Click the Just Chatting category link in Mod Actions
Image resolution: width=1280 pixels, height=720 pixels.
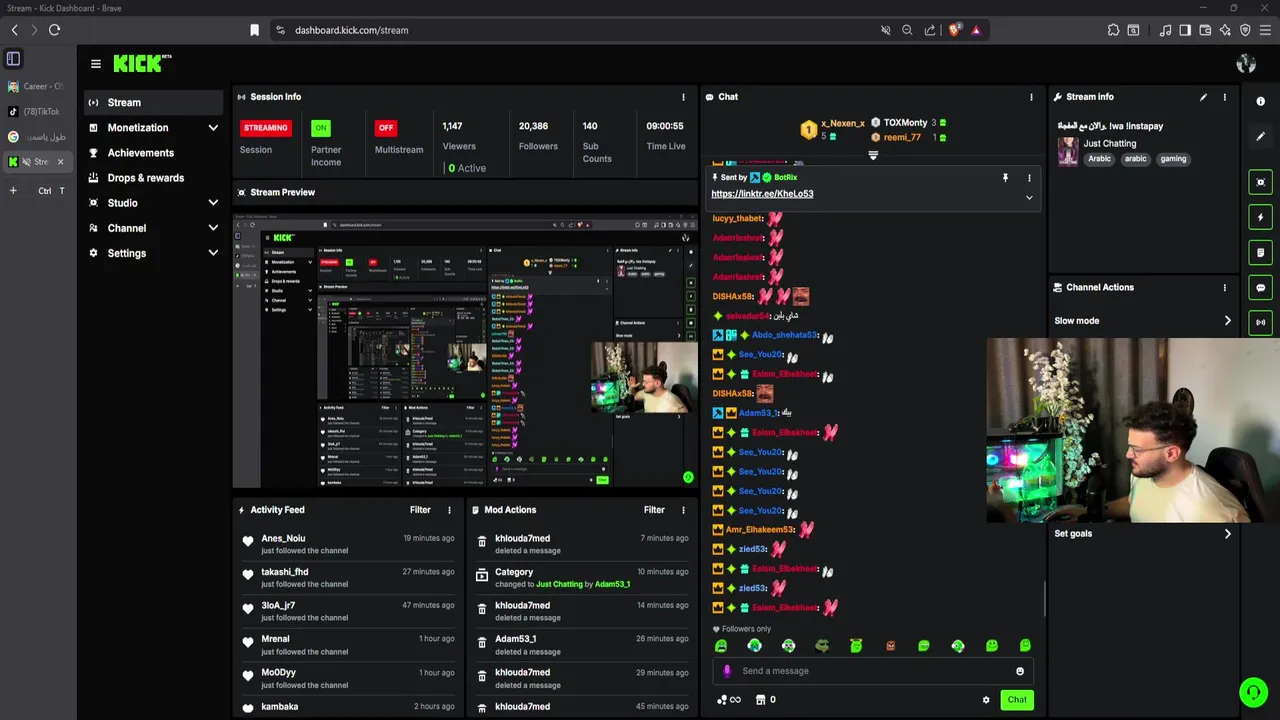pos(559,584)
